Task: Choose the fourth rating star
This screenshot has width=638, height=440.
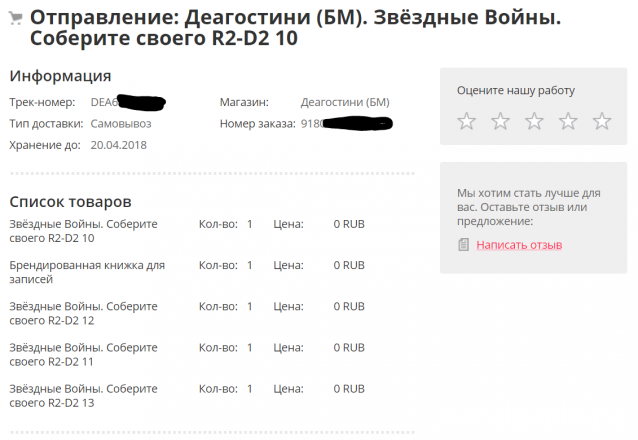Action: (x=568, y=121)
